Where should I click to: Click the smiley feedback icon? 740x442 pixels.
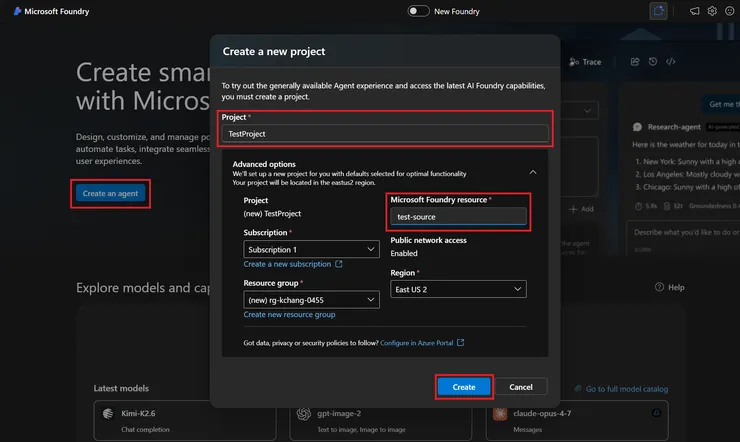point(730,11)
